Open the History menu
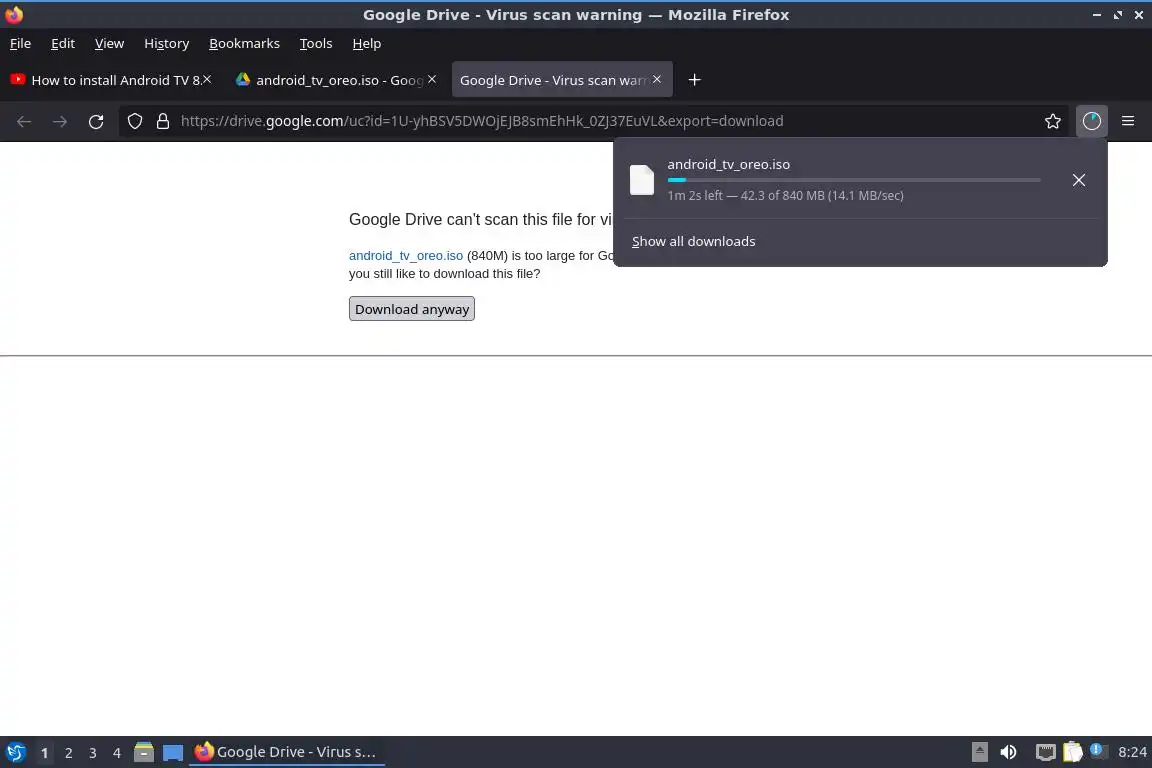 pos(167,43)
